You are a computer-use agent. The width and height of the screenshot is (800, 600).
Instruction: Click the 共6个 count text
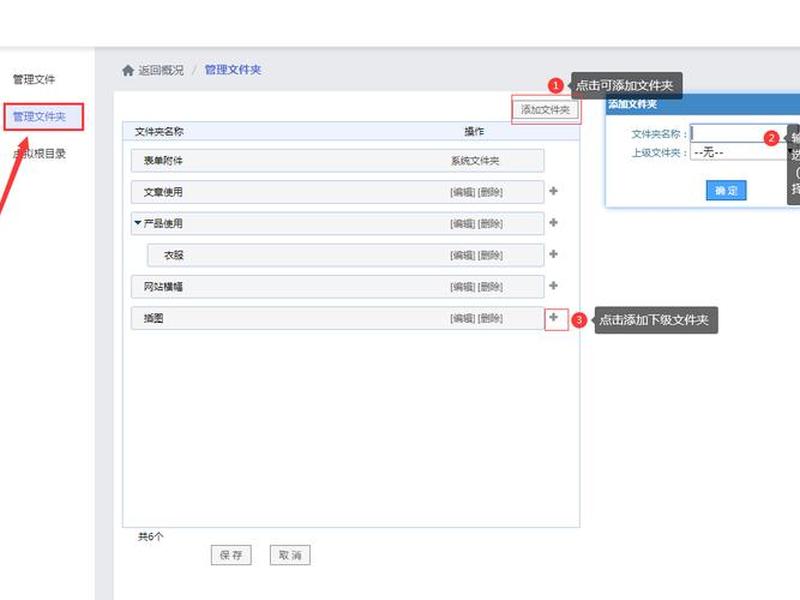click(x=151, y=537)
